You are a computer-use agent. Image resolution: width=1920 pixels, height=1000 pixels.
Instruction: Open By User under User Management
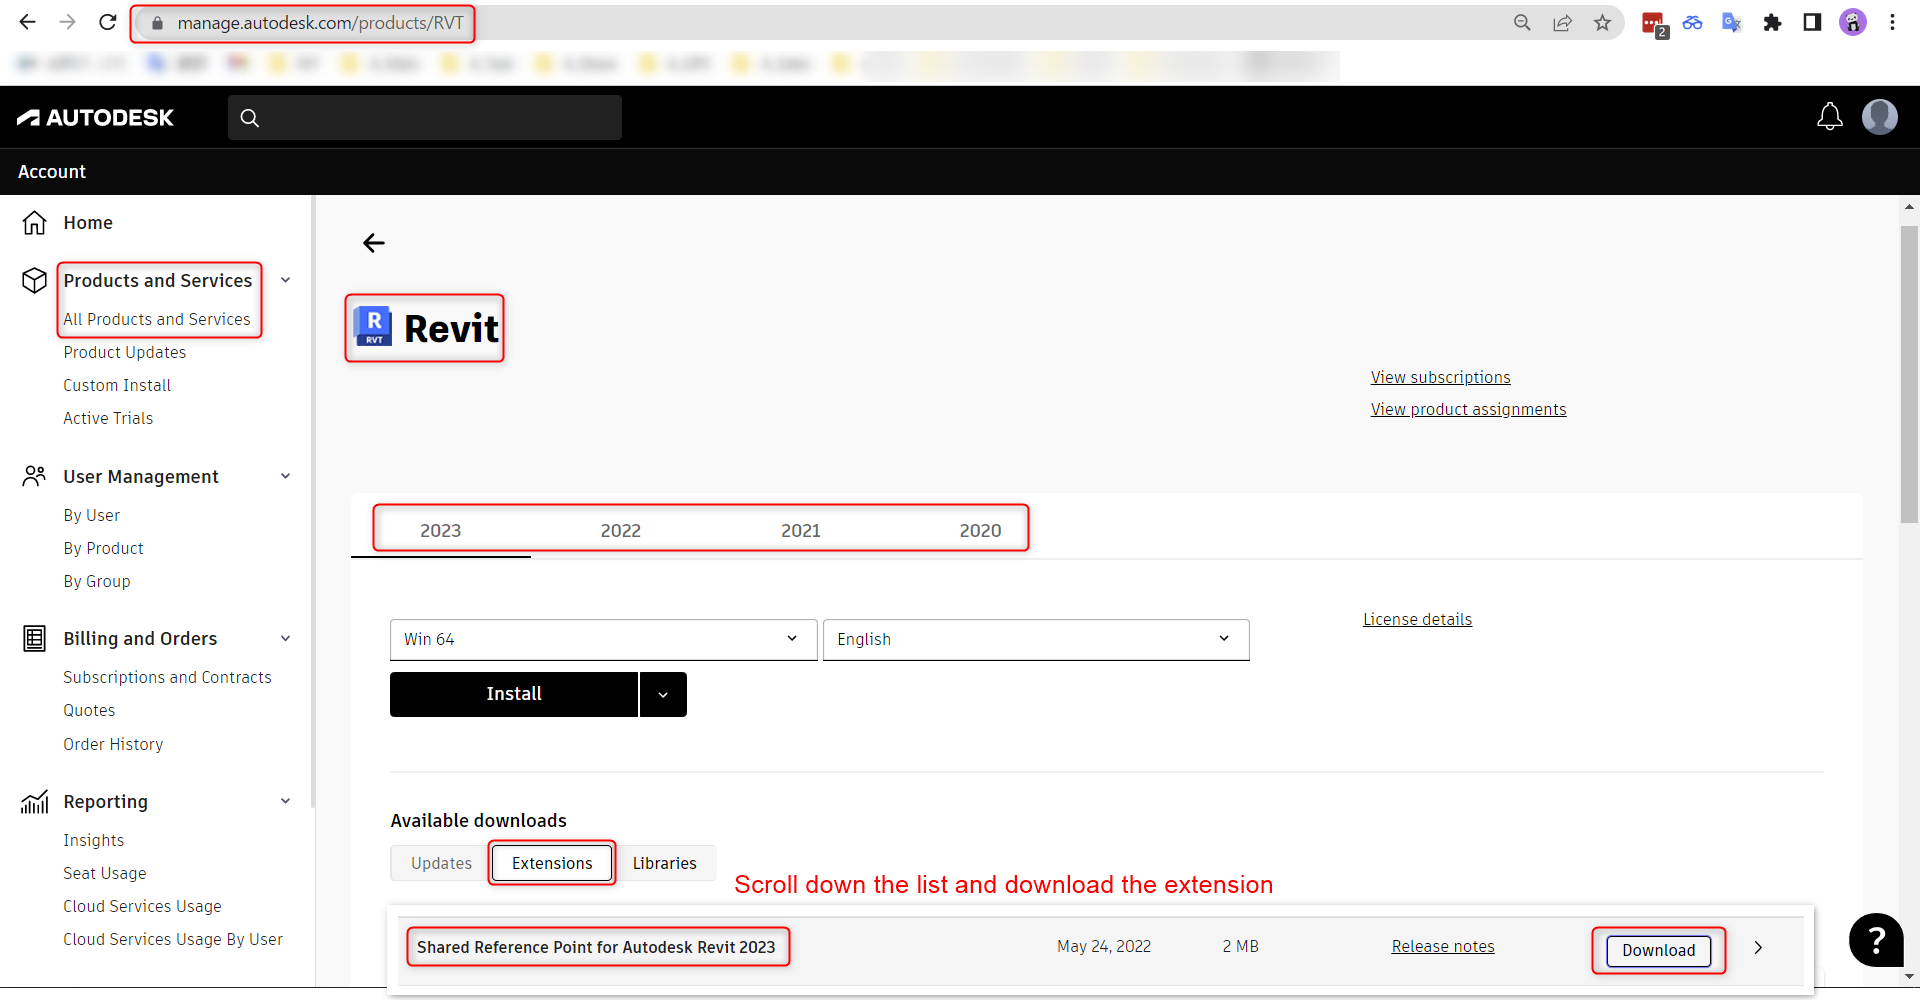click(x=92, y=515)
